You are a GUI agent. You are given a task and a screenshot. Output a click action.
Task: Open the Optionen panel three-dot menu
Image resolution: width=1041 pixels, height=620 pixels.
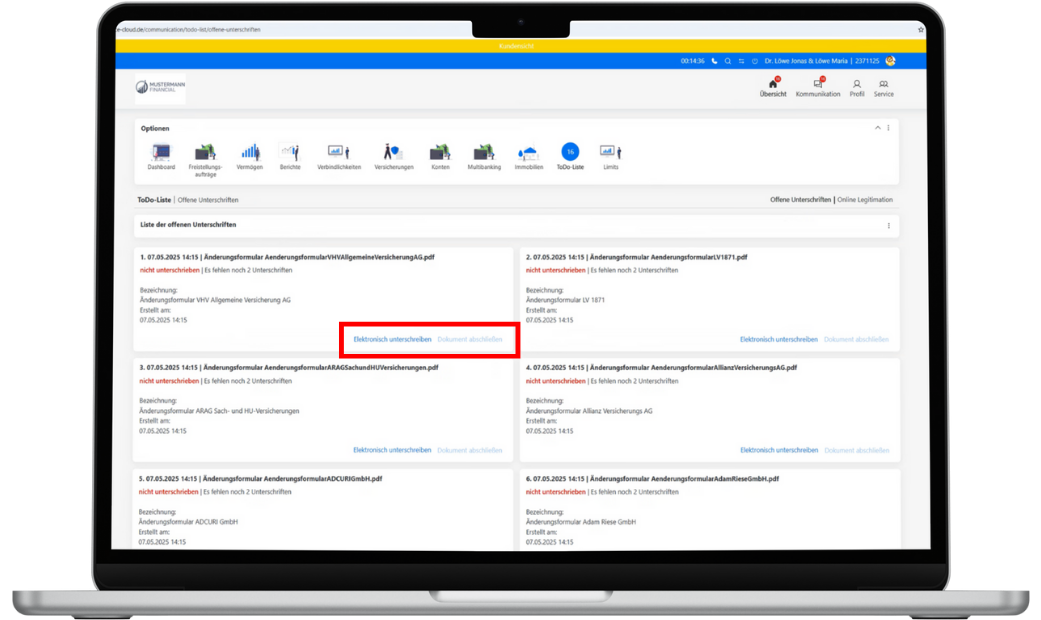[888, 128]
